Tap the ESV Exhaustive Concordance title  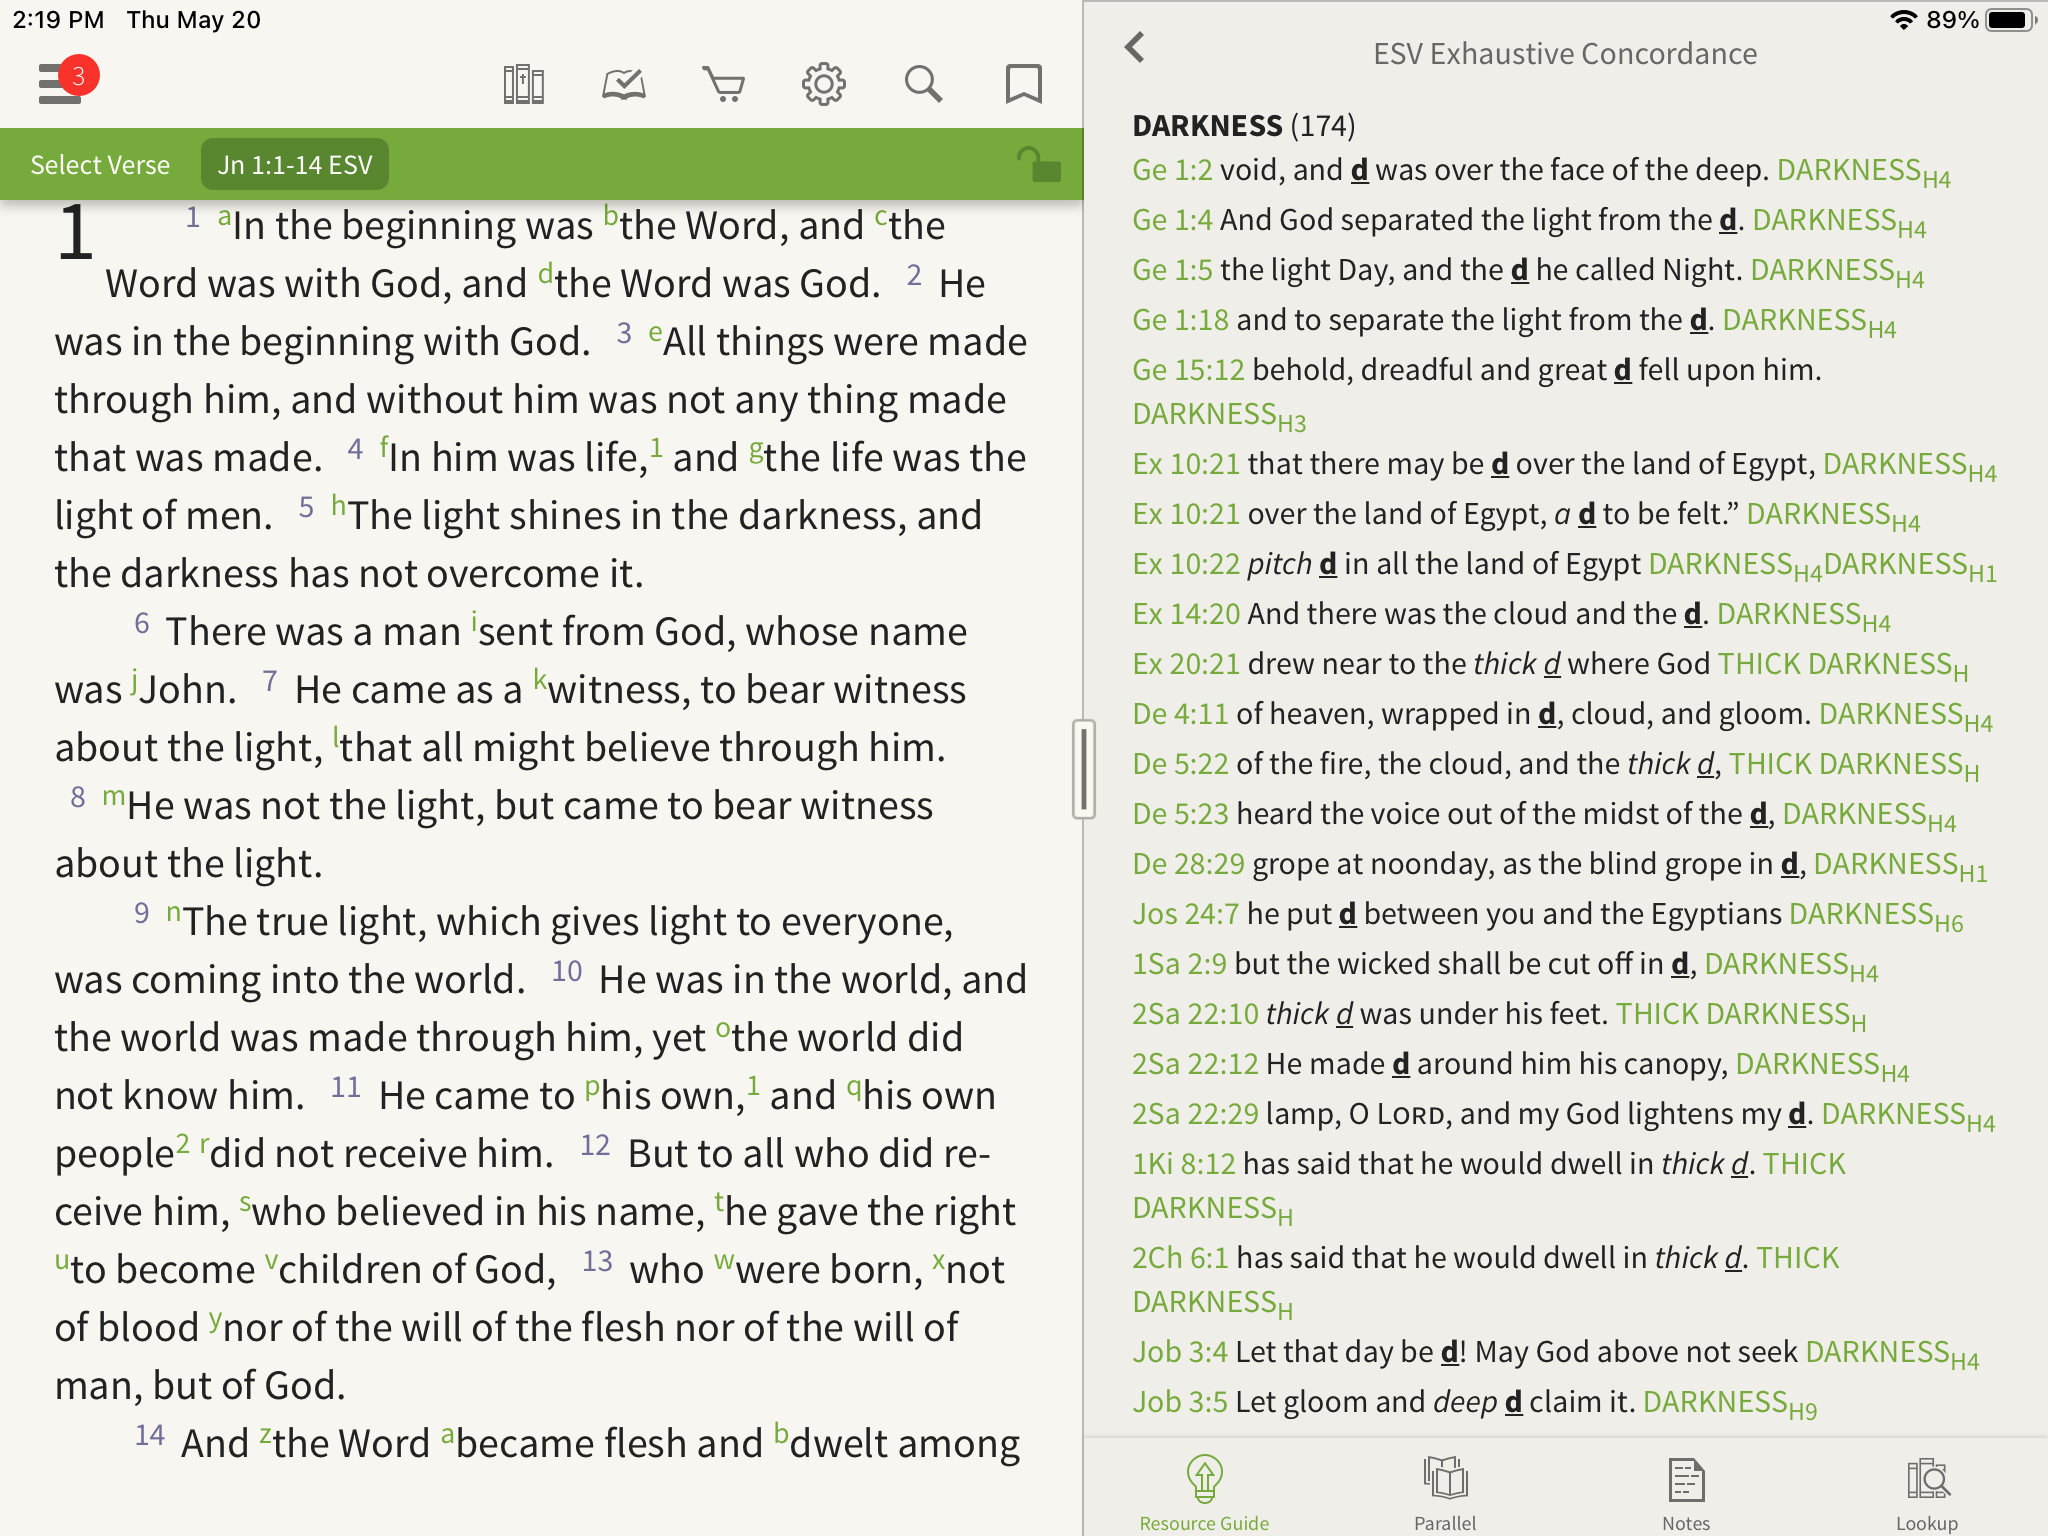click(x=1565, y=54)
